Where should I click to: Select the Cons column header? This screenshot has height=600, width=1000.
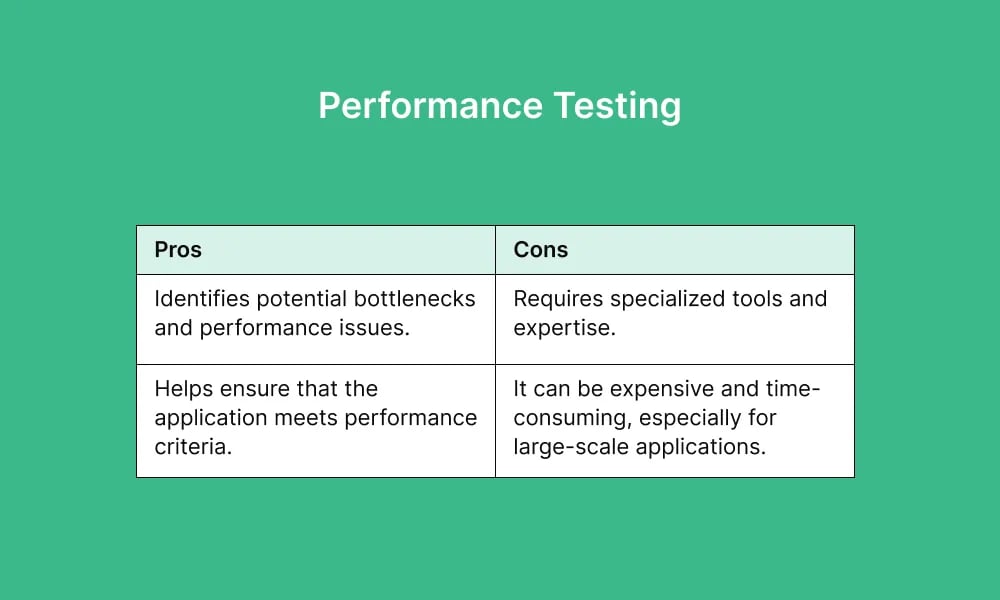point(541,250)
